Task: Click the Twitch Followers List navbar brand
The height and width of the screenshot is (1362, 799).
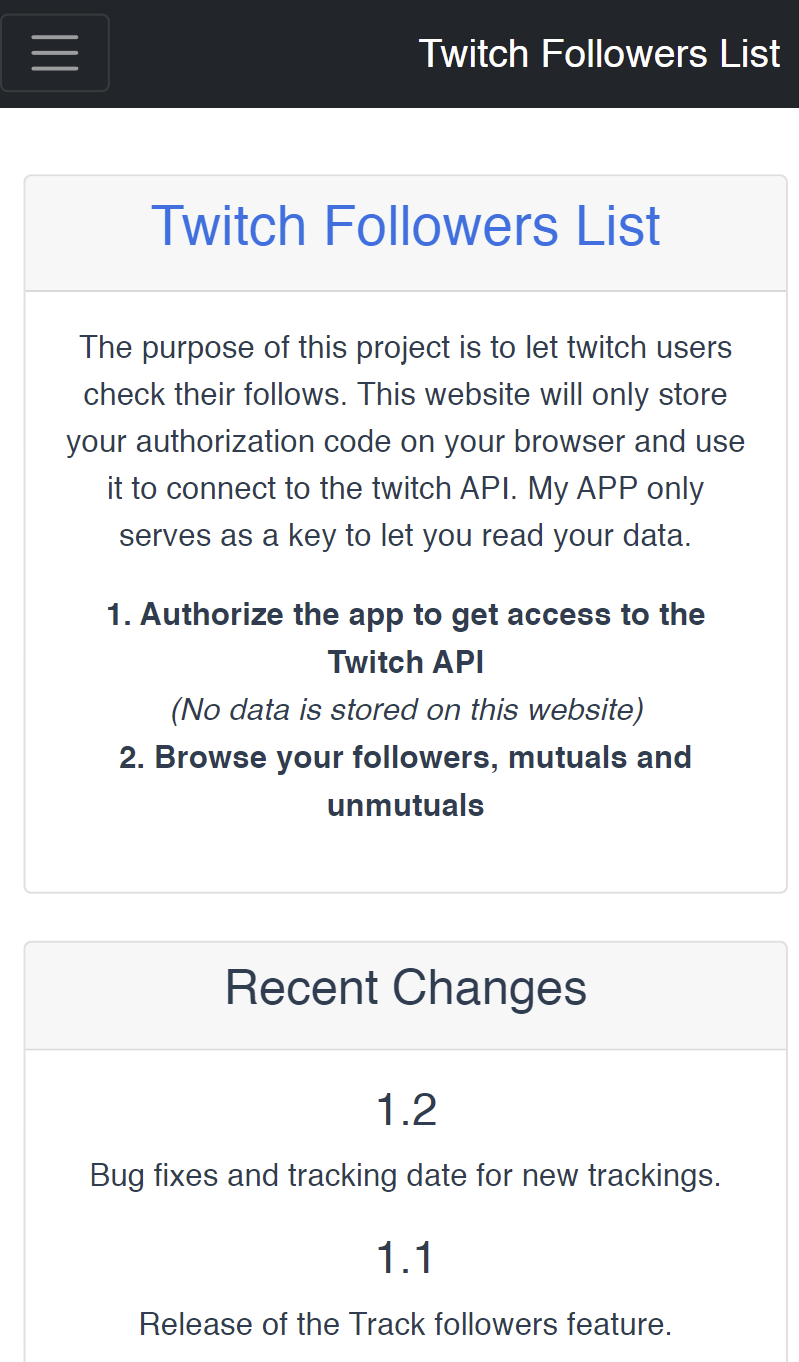Action: point(599,54)
